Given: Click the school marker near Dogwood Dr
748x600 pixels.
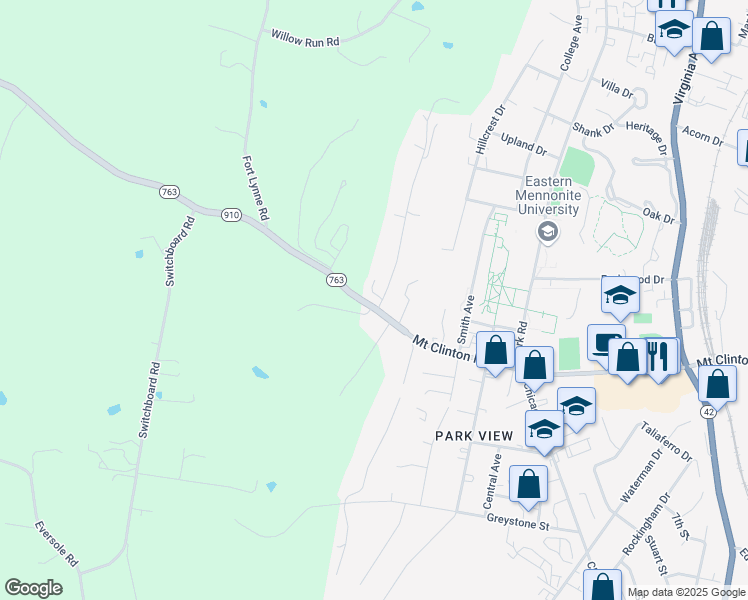Looking at the screenshot, I should point(620,298).
